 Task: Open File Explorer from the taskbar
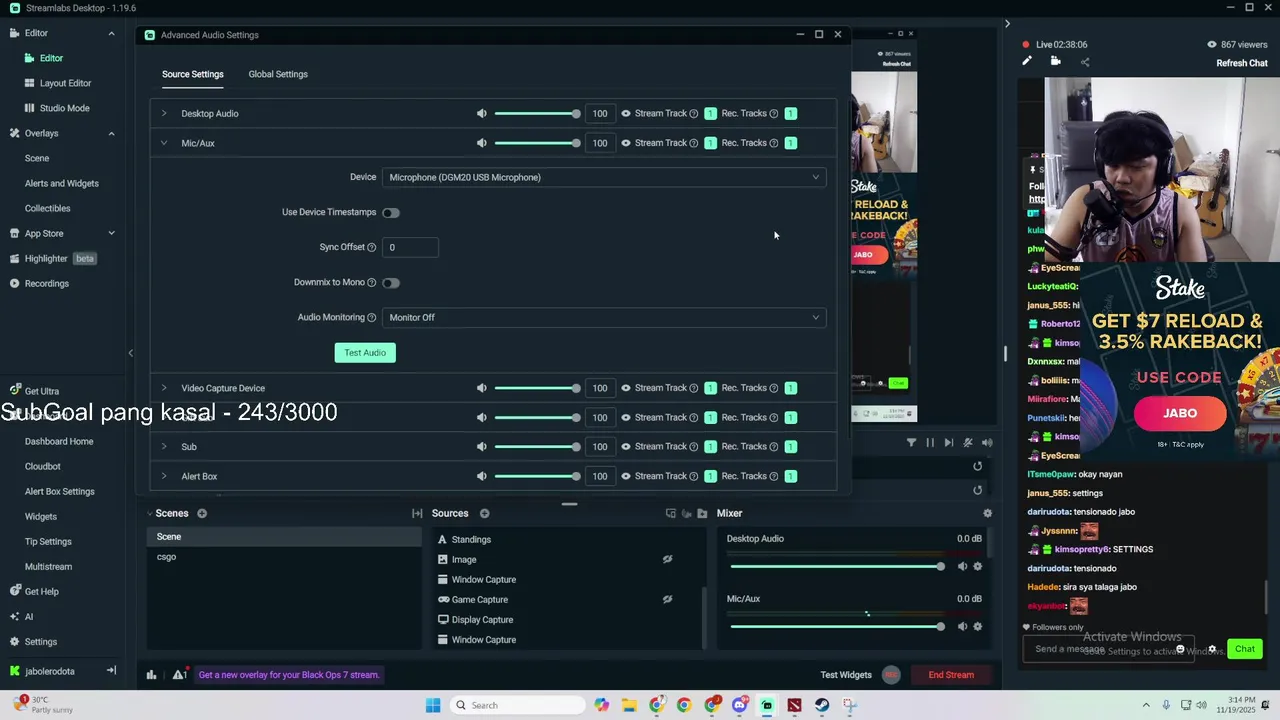629,705
